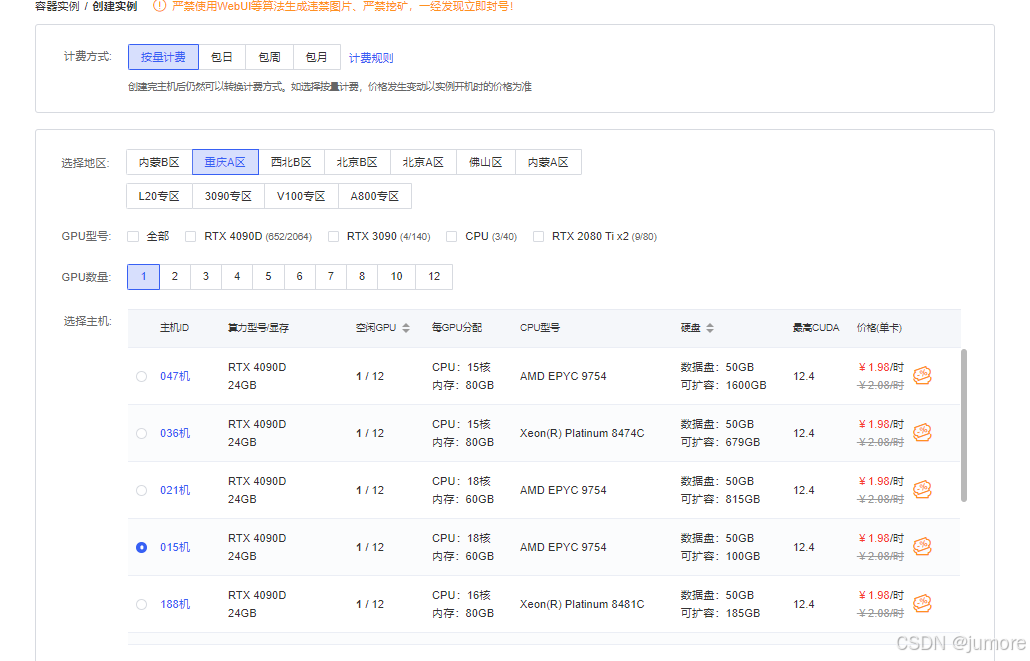Set GPU count to 12
This screenshot has height=661, width=1030.
tap(434, 277)
